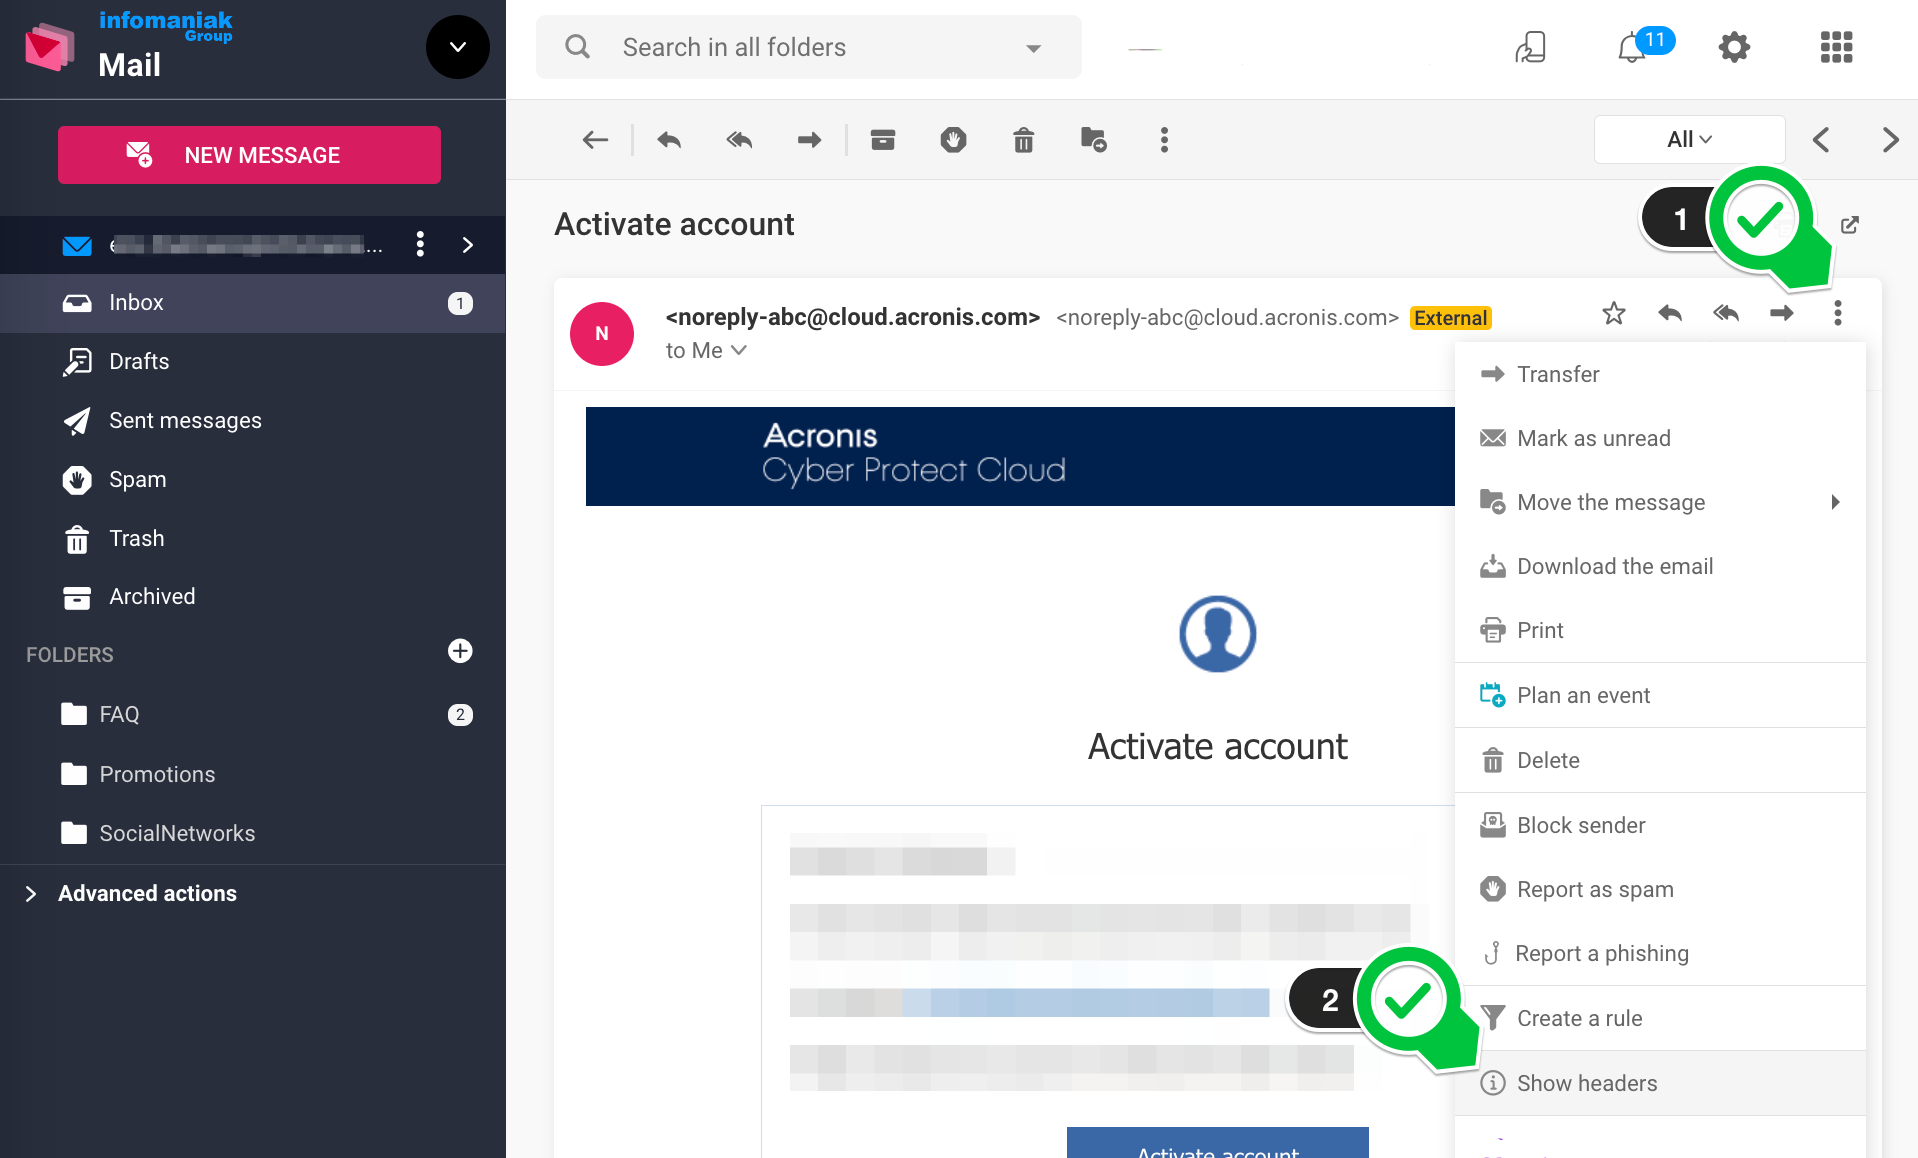Screen dimensions: 1918x1158
Task: Star the message from noreply-abc
Action: [x=1614, y=314]
